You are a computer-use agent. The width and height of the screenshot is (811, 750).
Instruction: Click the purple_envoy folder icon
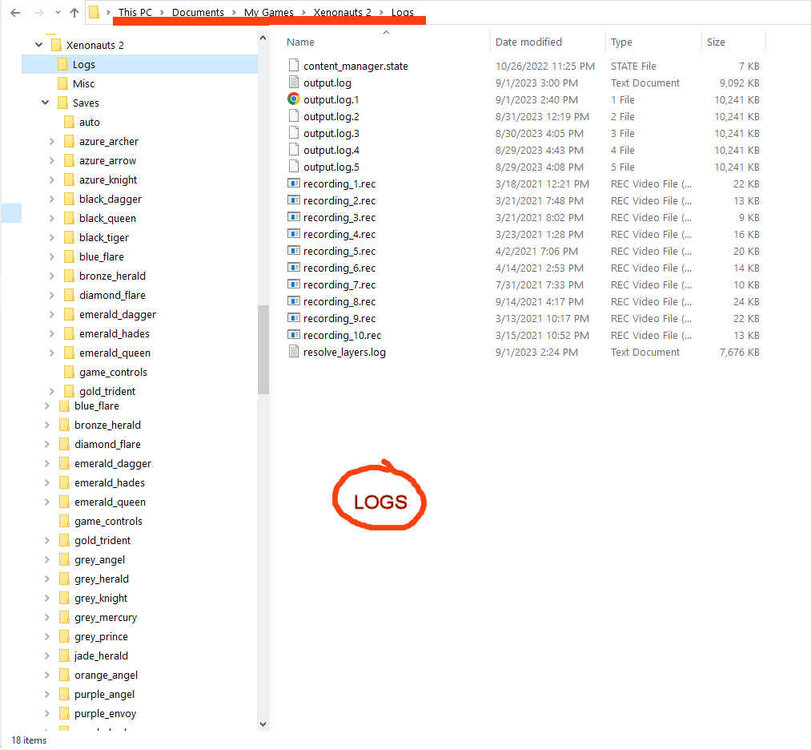[x=64, y=713]
